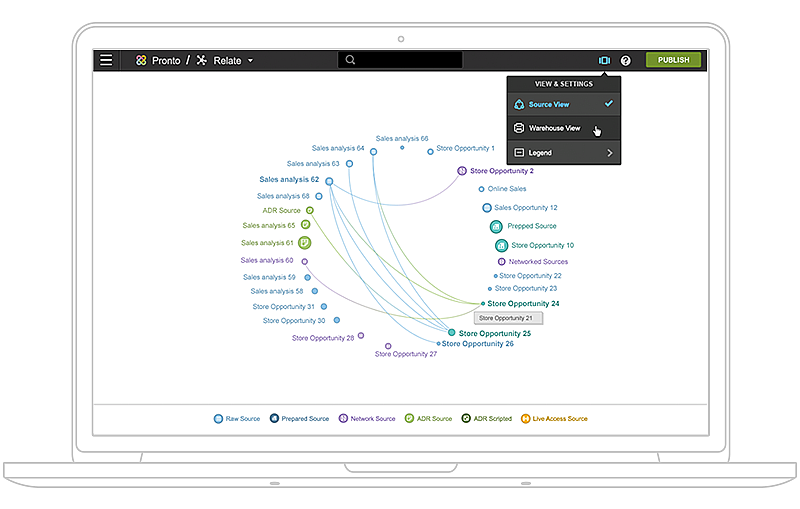Viewport: 800px width, 509px height.
Task: Click the Store Opportunity 26 label
Action: pyautogui.click(x=478, y=344)
